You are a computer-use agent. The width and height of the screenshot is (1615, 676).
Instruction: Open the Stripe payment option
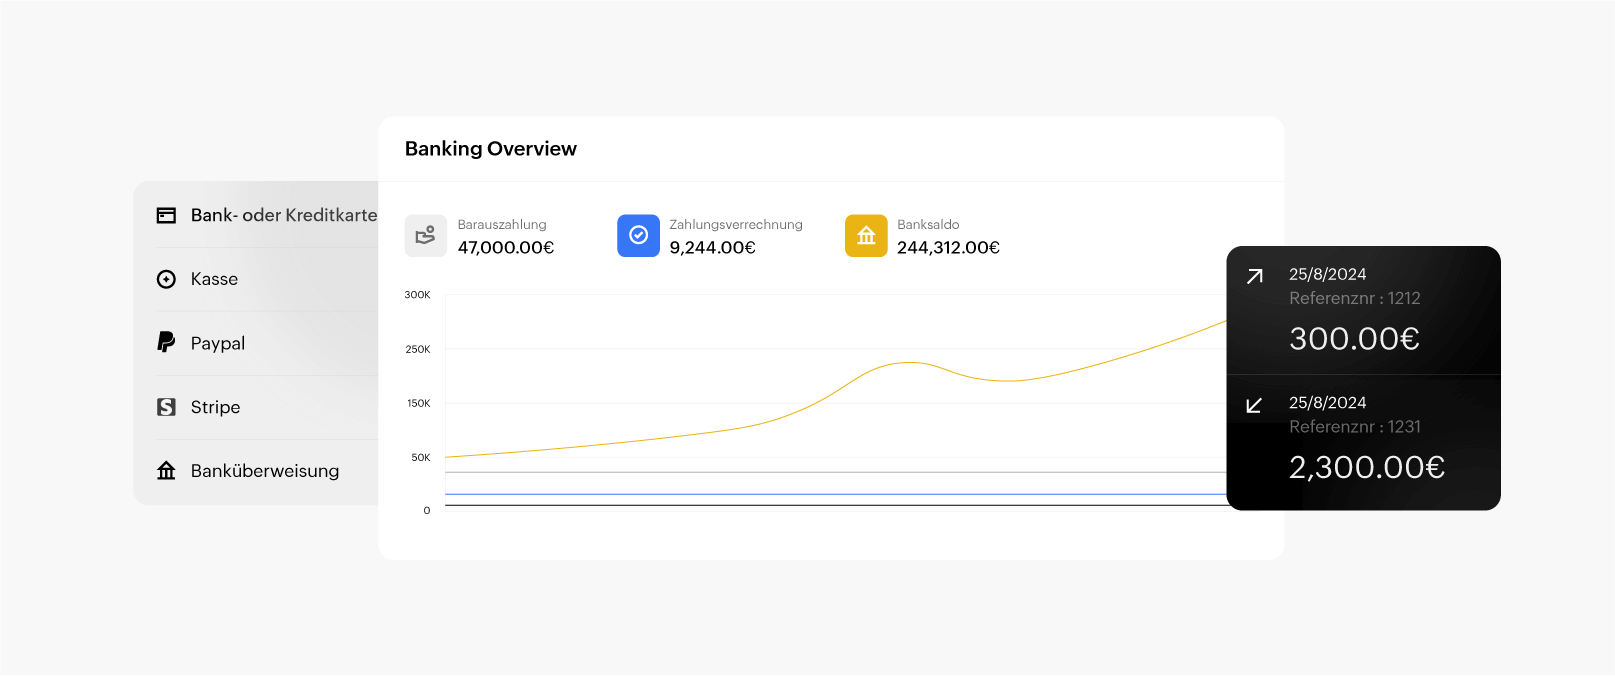pos(215,407)
